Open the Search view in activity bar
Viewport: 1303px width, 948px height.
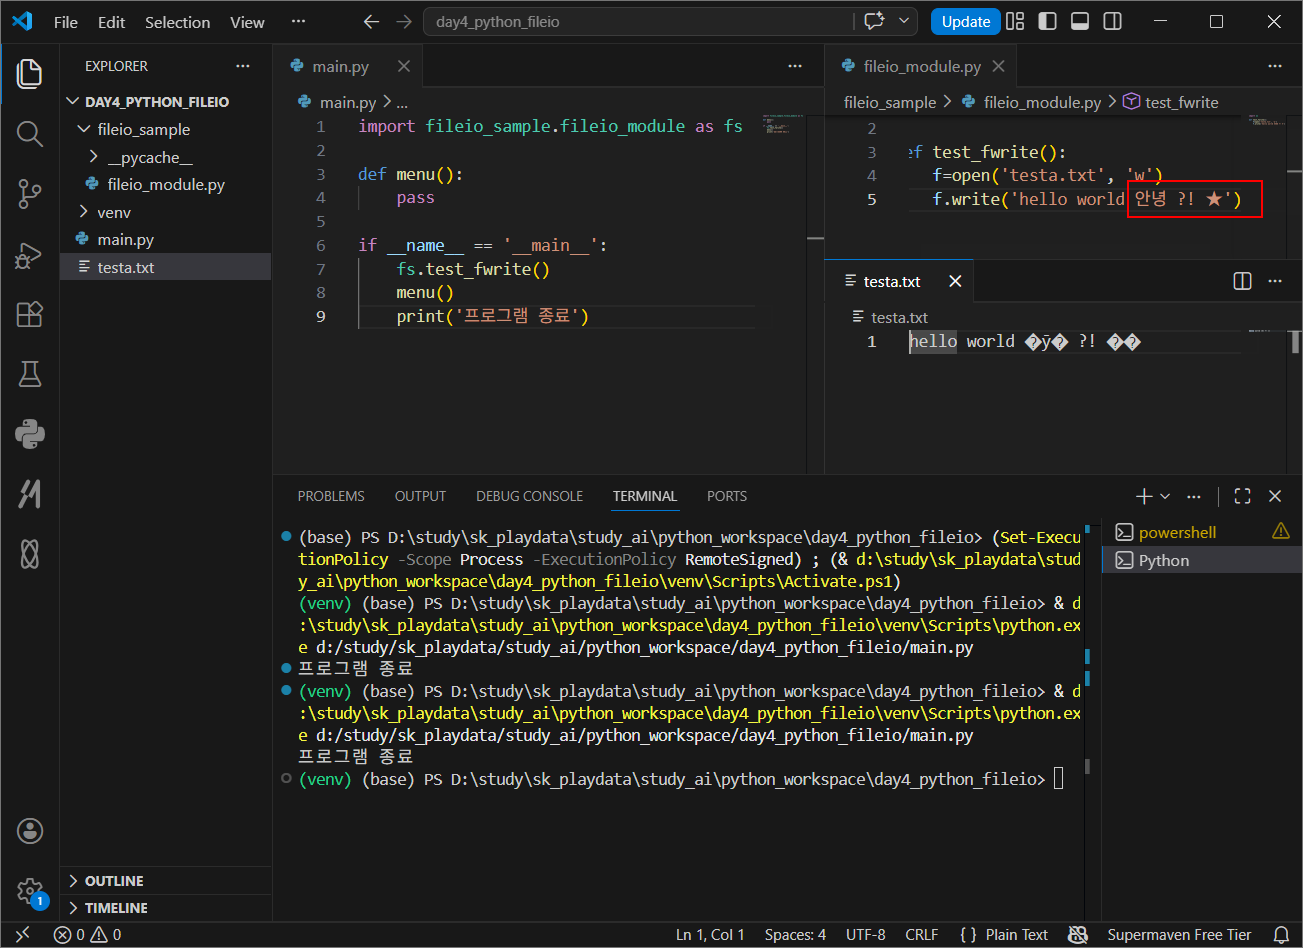(x=30, y=133)
